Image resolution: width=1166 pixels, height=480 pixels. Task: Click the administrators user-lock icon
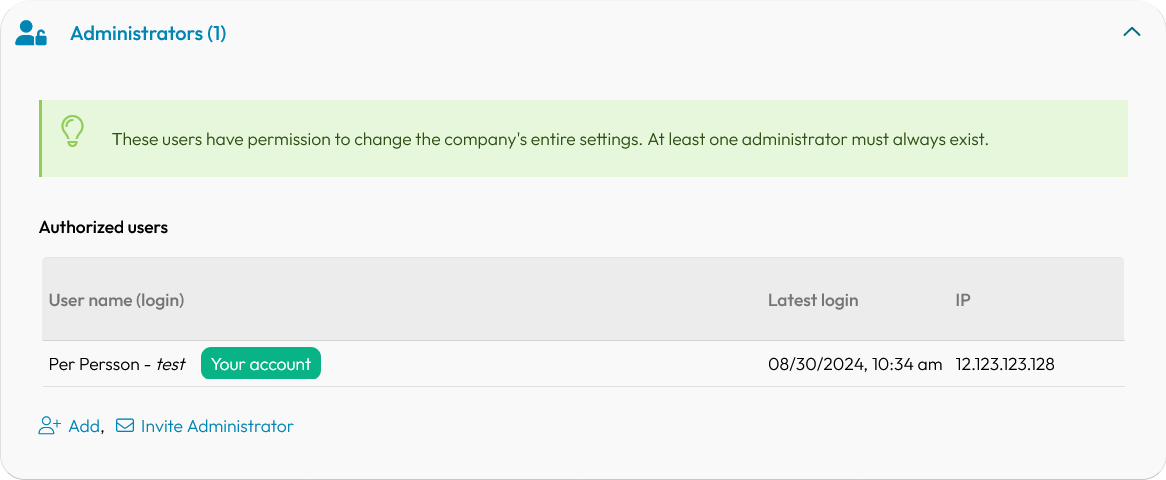pyautogui.click(x=31, y=33)
